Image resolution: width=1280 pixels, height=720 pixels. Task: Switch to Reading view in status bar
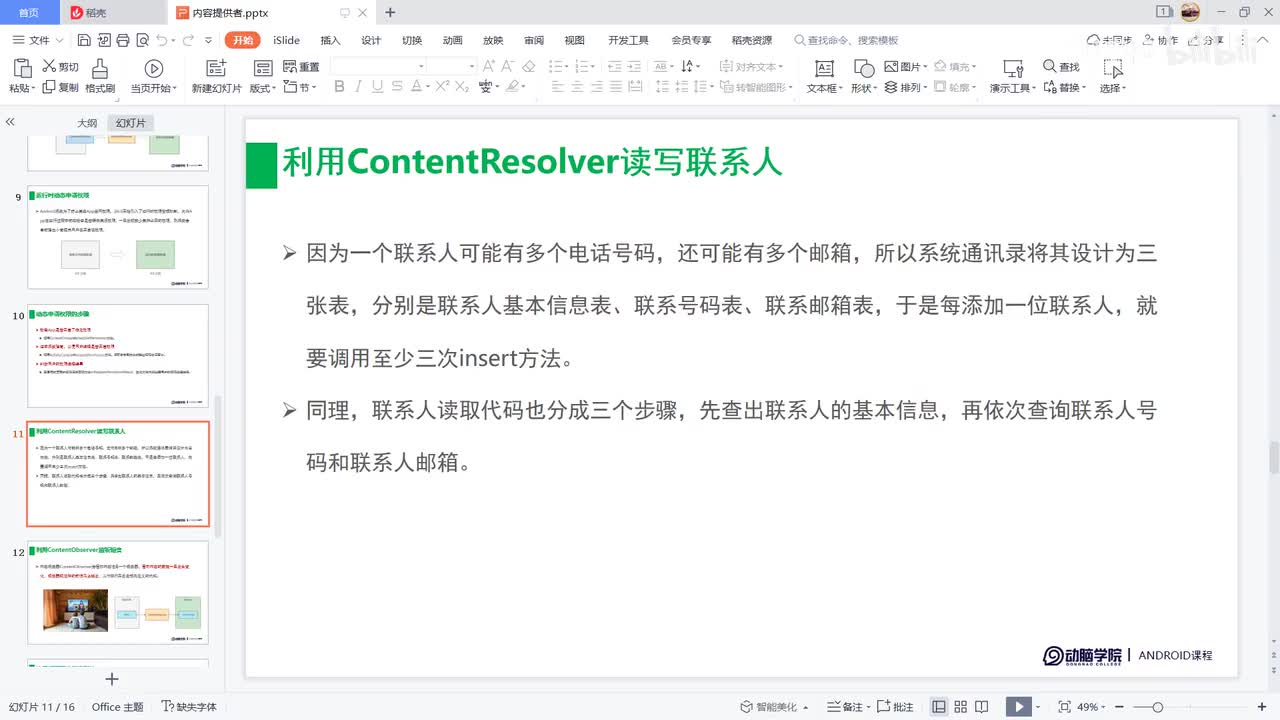[x=983, y=707]
